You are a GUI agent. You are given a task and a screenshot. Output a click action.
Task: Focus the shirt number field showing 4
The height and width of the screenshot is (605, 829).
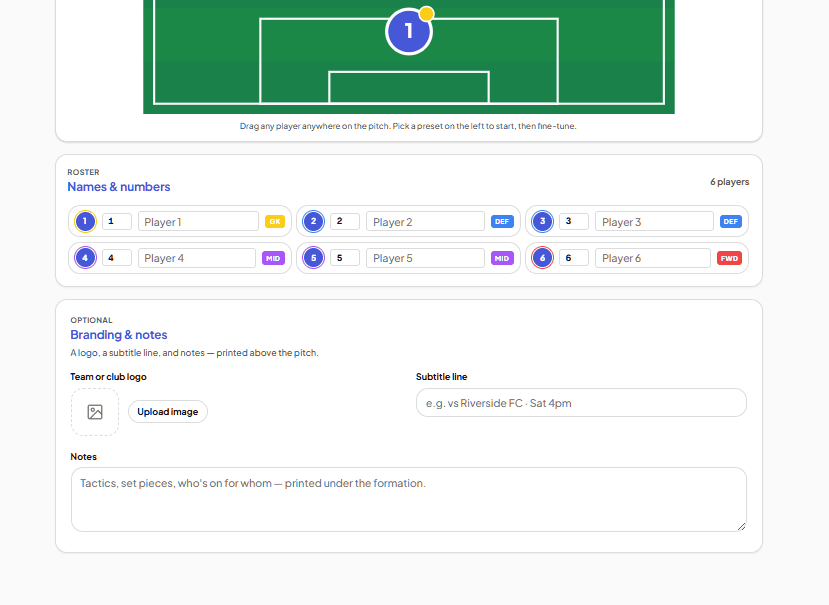tap(117, 258)
